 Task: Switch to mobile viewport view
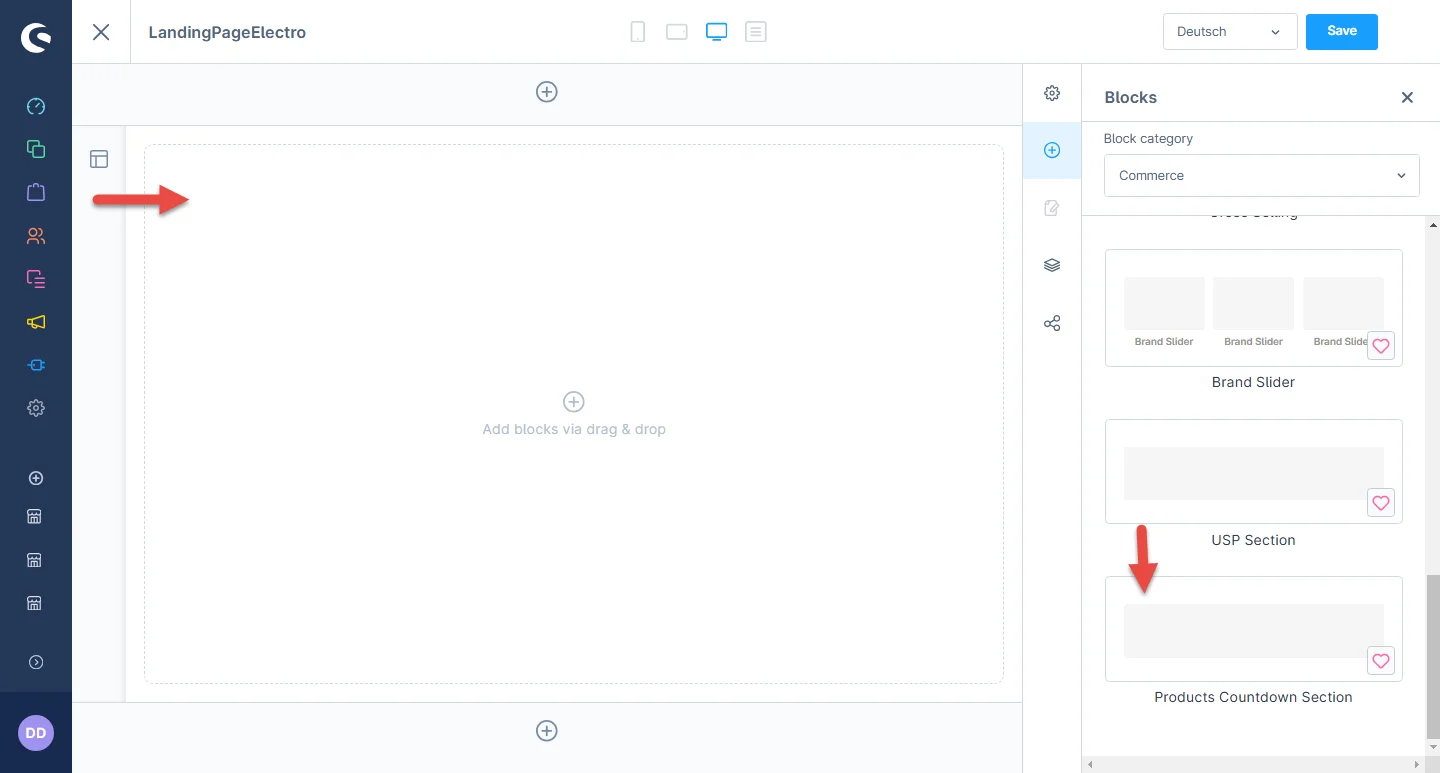click(x=637, y=32)
